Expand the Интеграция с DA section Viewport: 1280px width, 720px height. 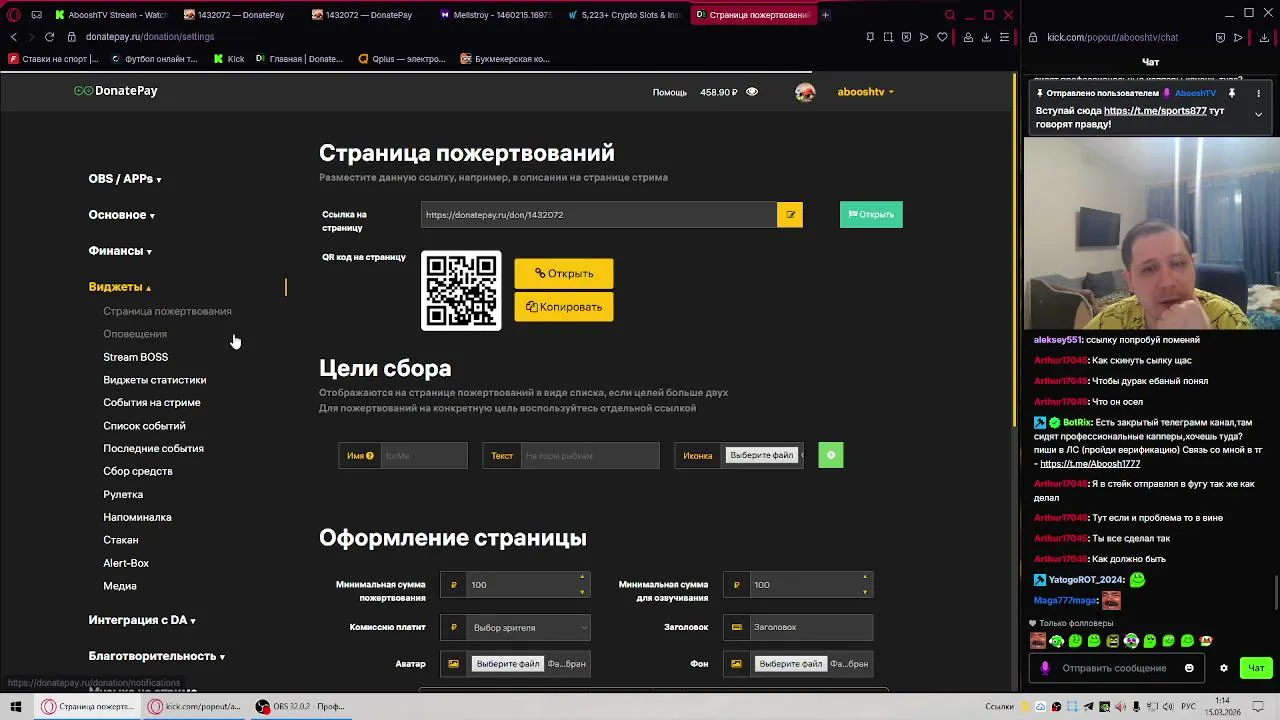tap(142, 620)
